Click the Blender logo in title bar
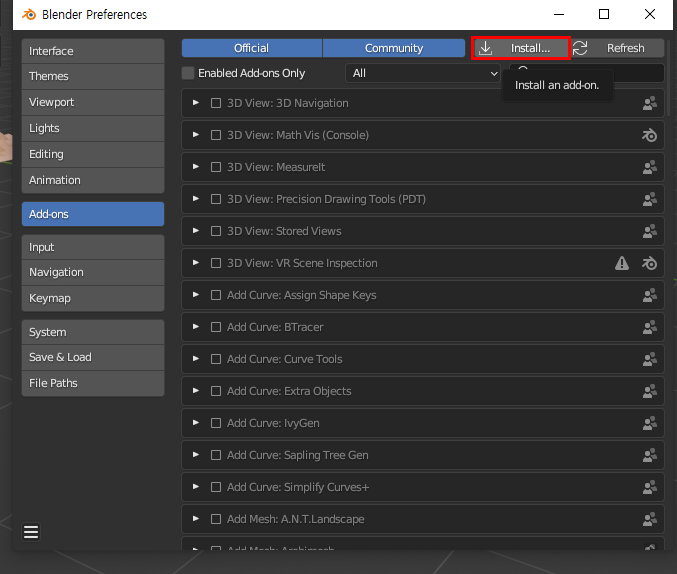677x574 pixels. point(29,14)
